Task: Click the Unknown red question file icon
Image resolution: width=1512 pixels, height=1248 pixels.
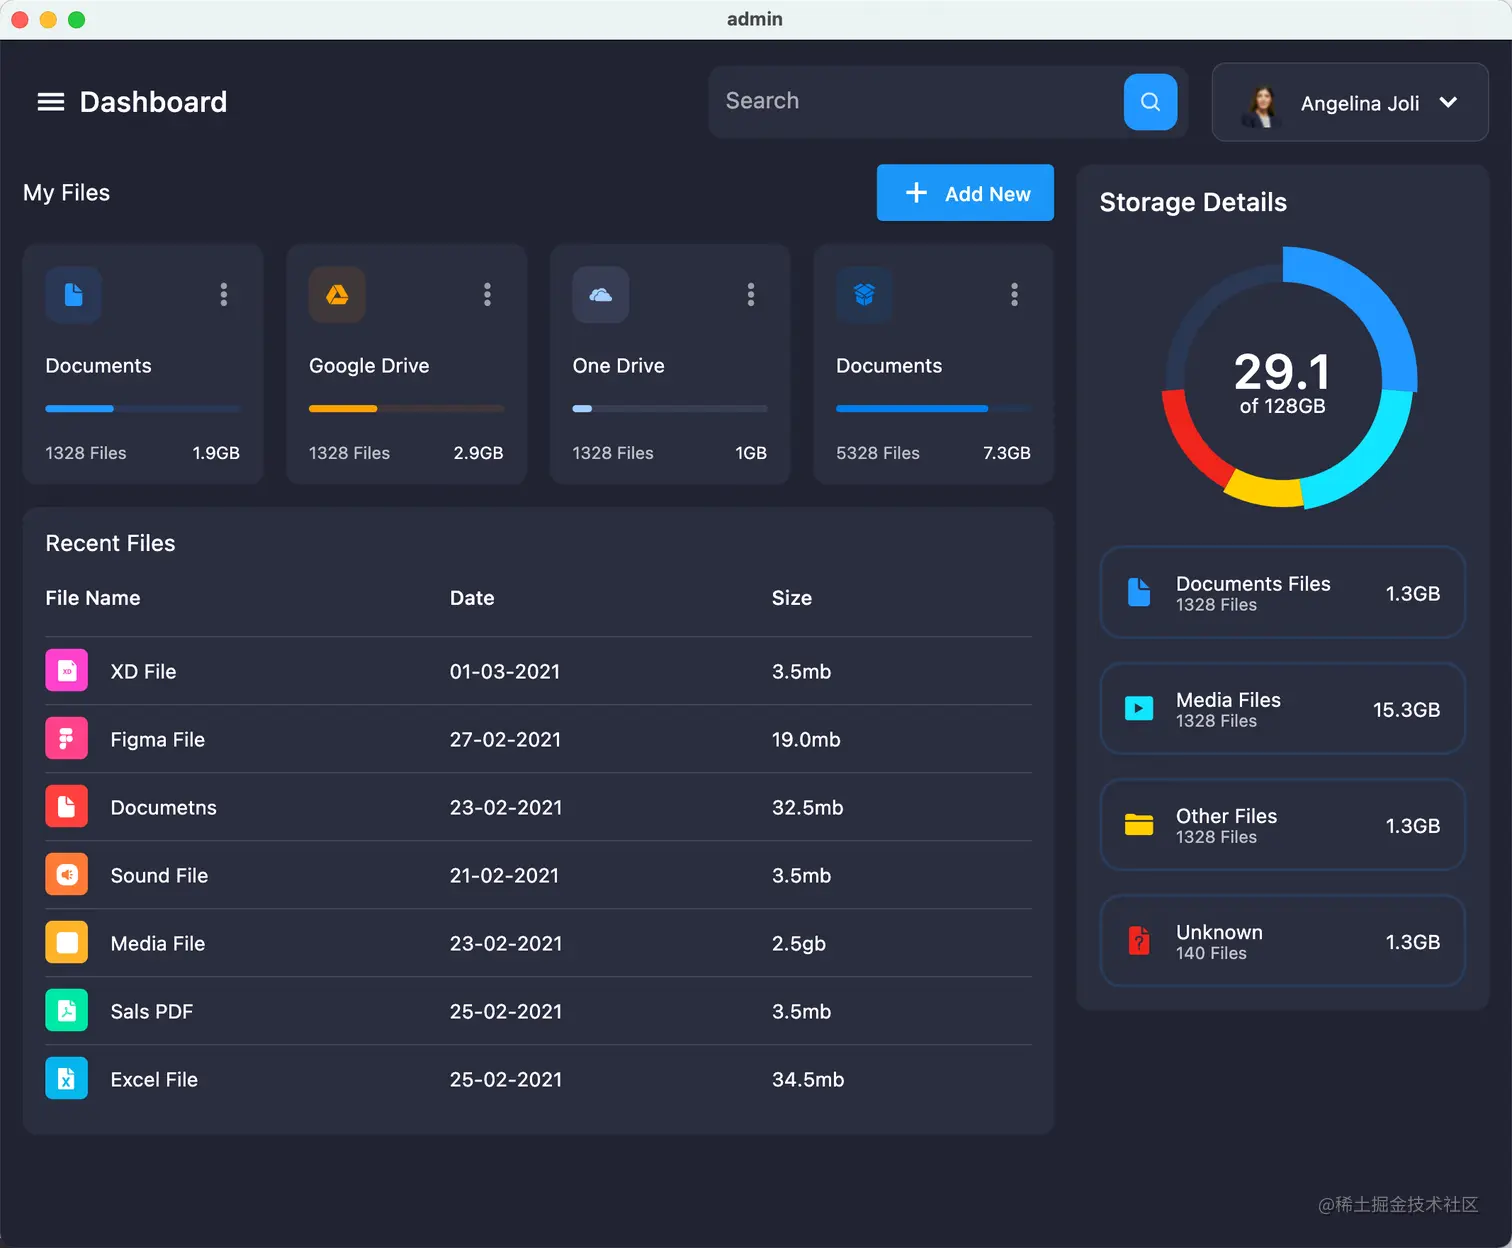Action: click(x=1139, y=941)
